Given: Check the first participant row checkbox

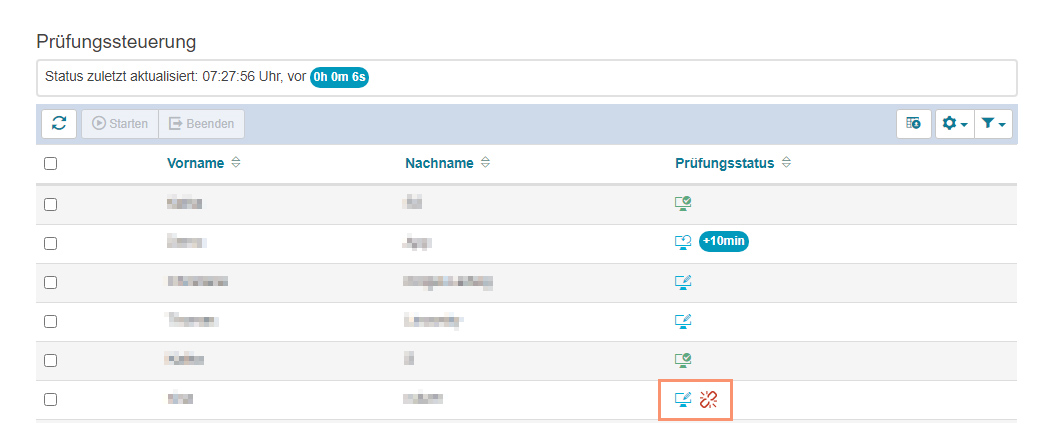Looking at the screenshot, I should (51, 204).
